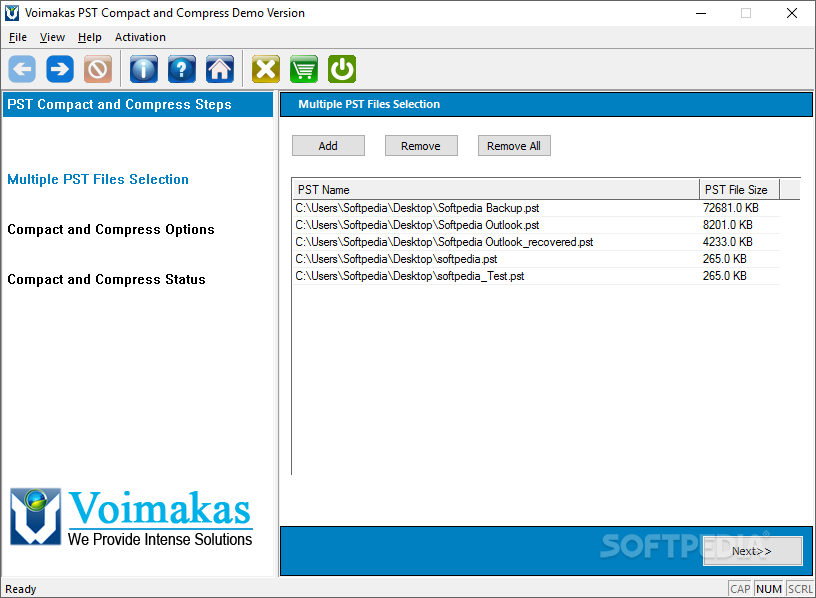Click the PST File Size column header
The image size is (816, 598).
pyautogui.click(x=740, y=189)
